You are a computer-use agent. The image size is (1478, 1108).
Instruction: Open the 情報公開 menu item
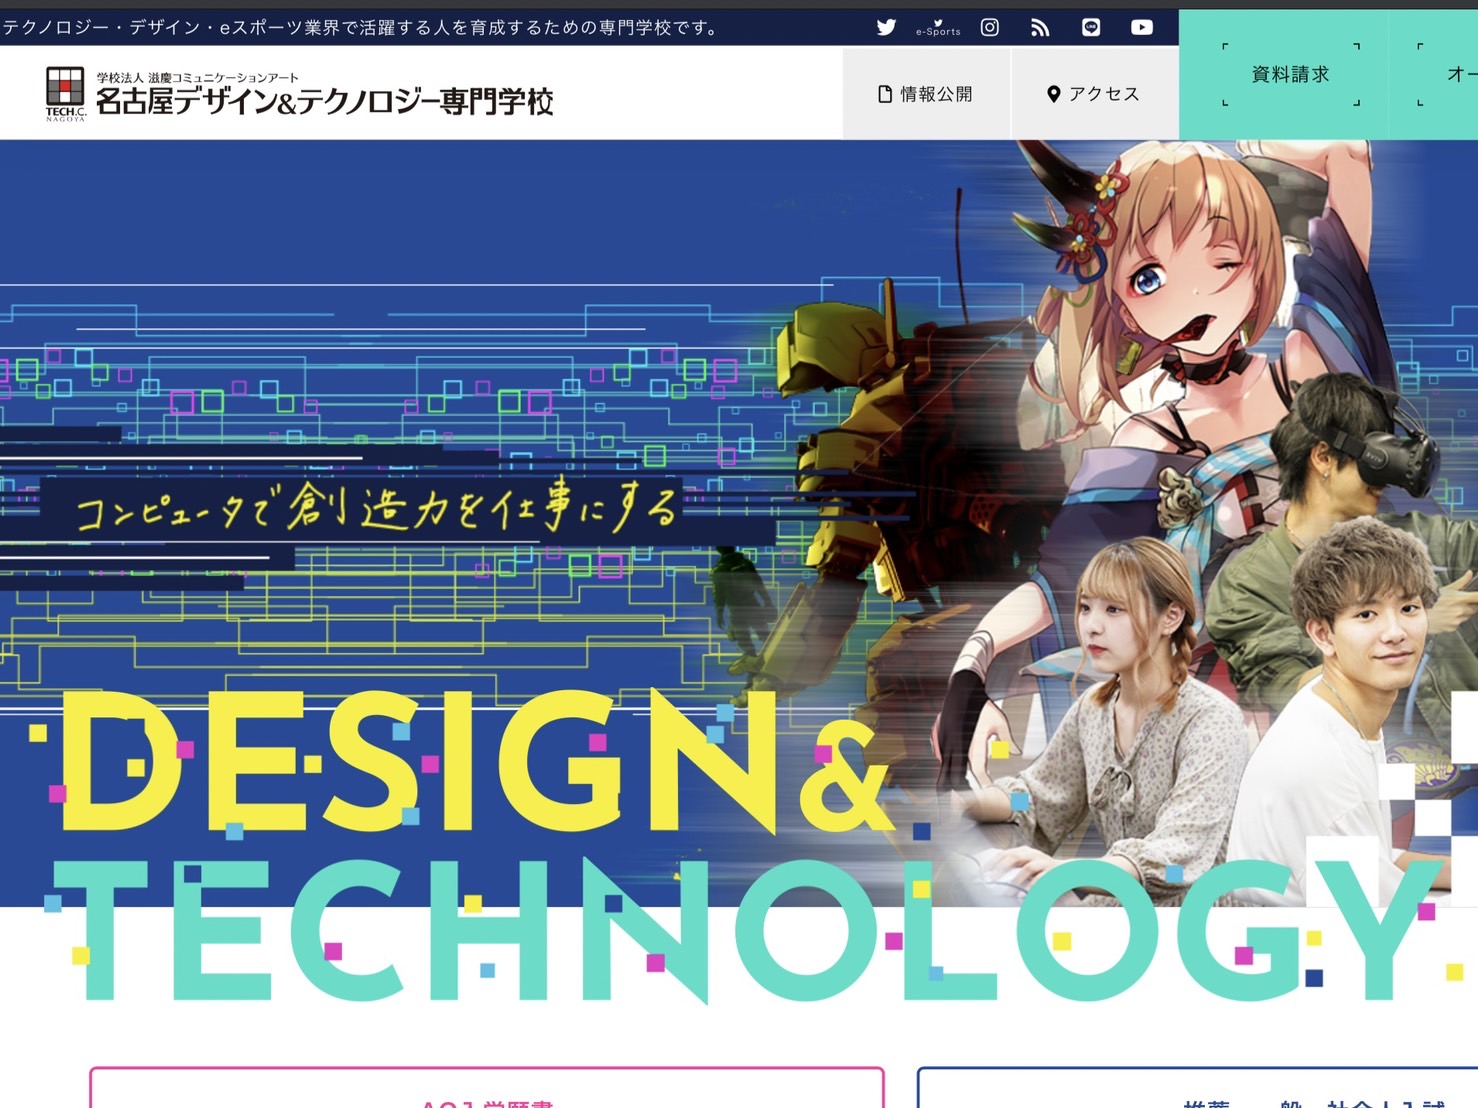click(926, 94)
